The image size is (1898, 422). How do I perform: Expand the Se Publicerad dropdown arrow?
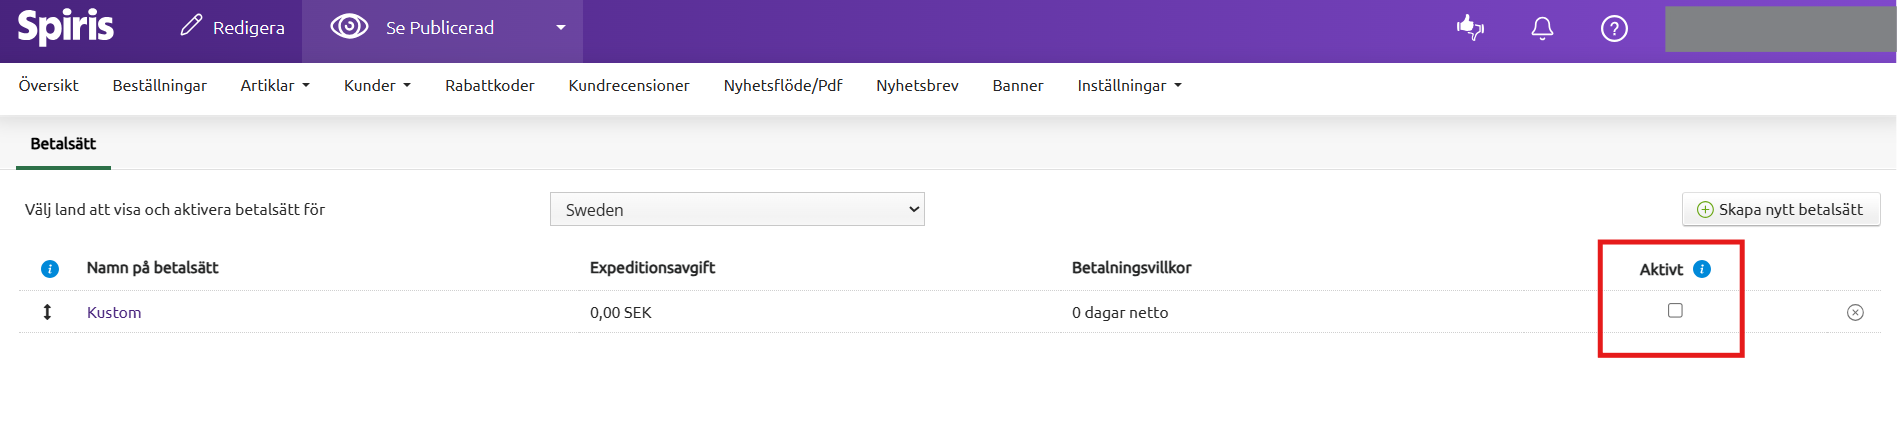pos(561,28)
